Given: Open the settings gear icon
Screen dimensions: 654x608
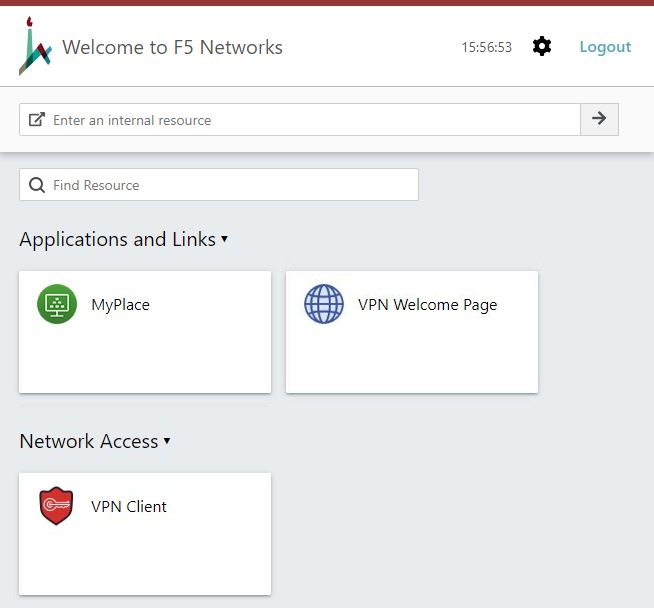Looking at the screenshot, I should (542, 46).
